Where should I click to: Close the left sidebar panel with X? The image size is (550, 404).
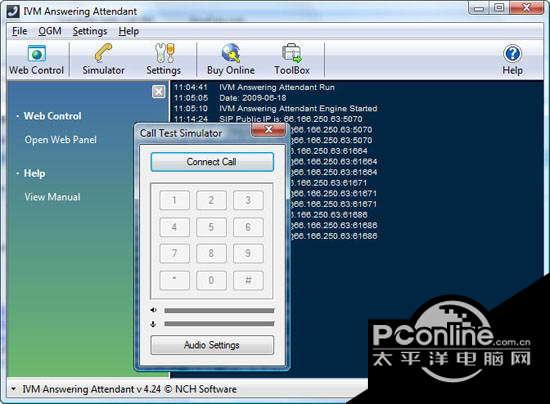[159, 92]
